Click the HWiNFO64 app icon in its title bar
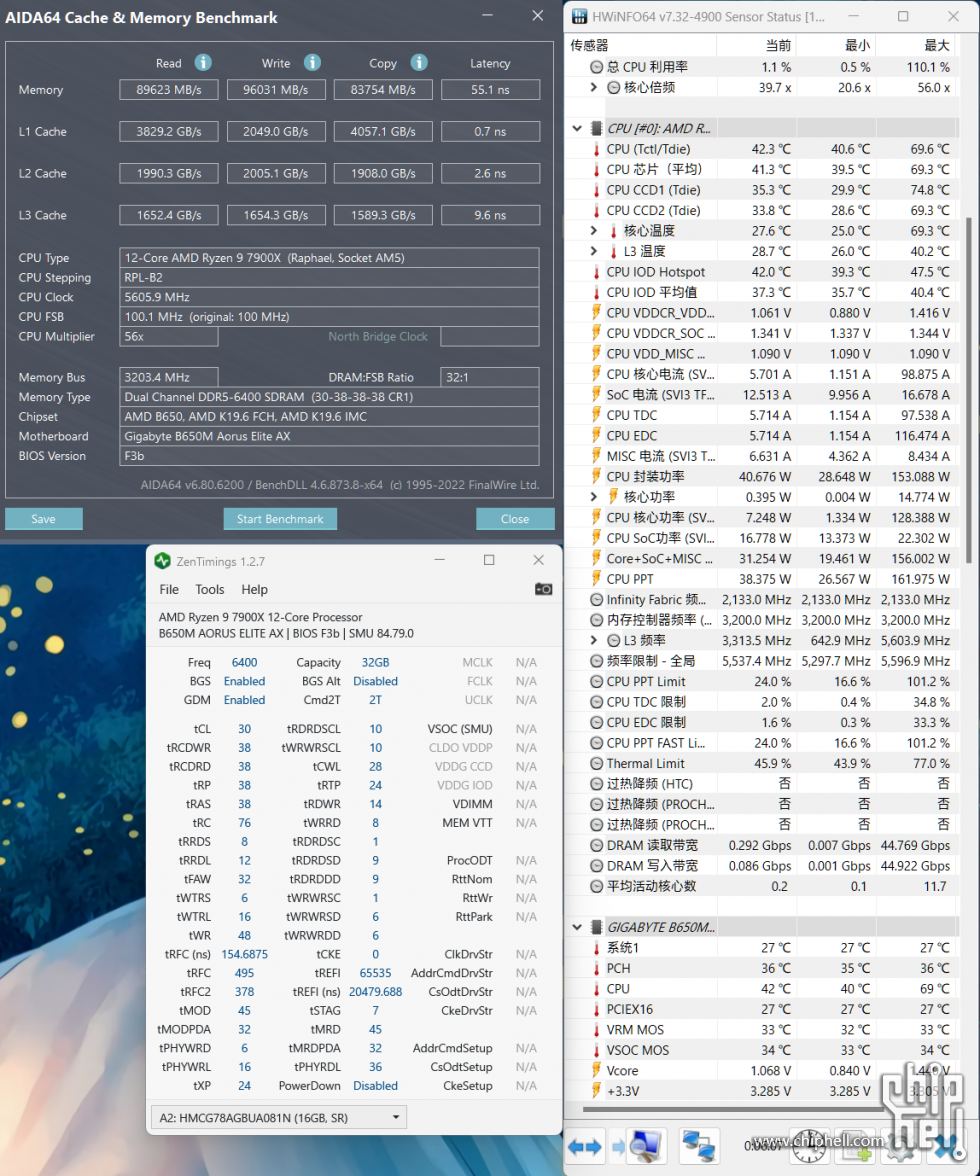Image resolution: width=980 pixels, height=1176 pixels. 579,16
